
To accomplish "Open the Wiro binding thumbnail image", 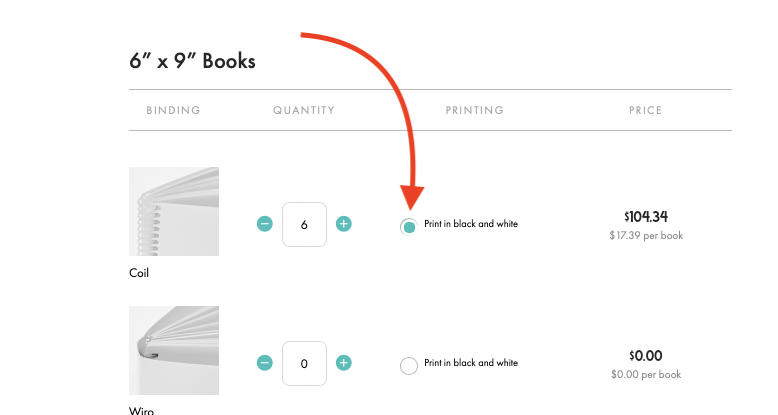I will pos(174,350).
